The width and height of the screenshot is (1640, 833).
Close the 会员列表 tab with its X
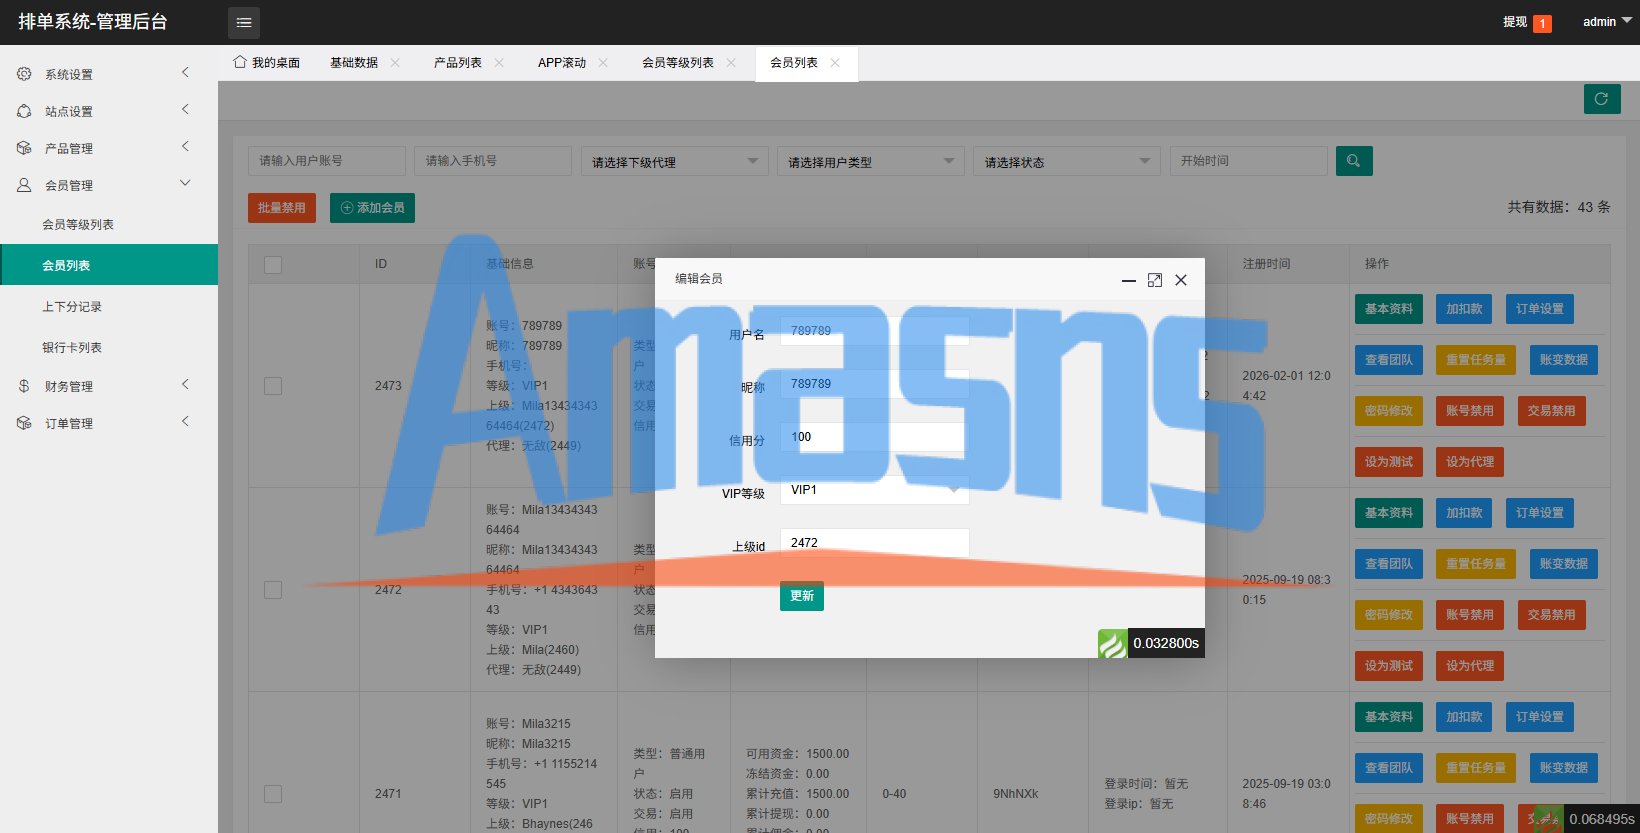tap(835, 63)
